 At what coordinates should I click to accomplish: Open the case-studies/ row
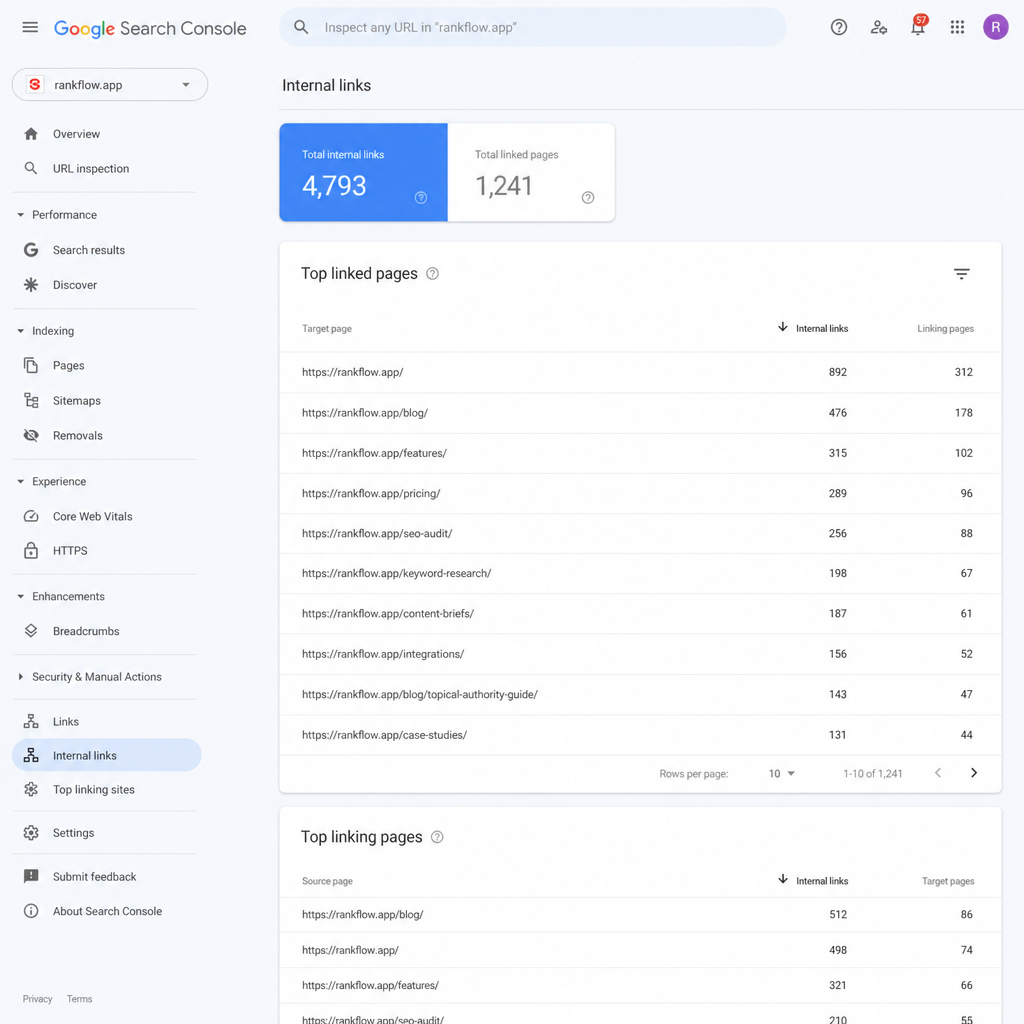pos(640,735)
